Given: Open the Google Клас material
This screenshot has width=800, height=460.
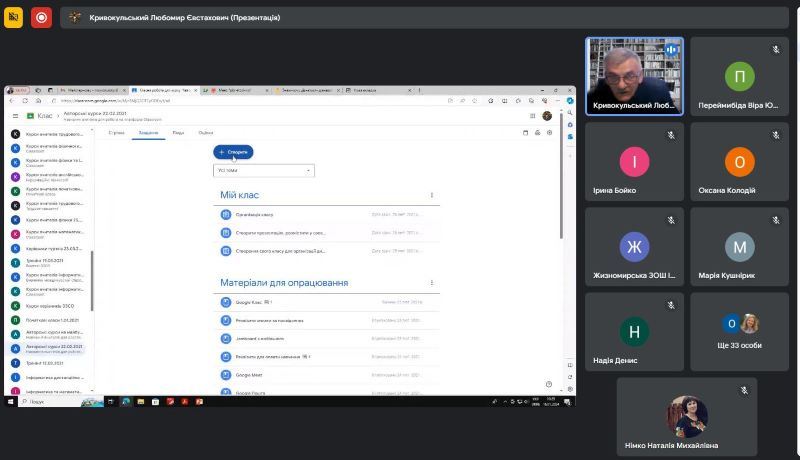Looking at the screenshot, I should [x=248, y=302].
